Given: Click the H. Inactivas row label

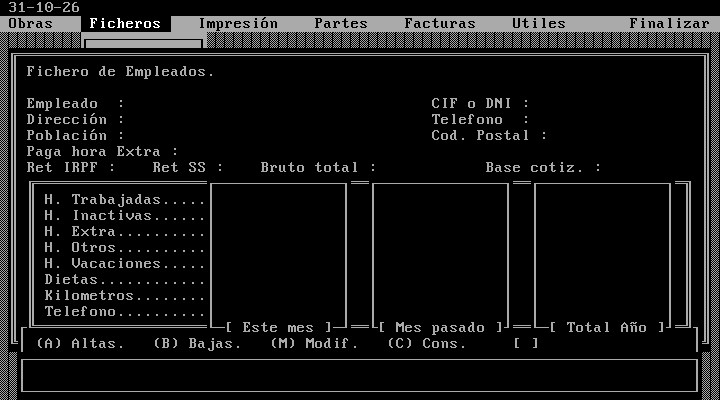Looking at the screenshot, I should point(124,216).
